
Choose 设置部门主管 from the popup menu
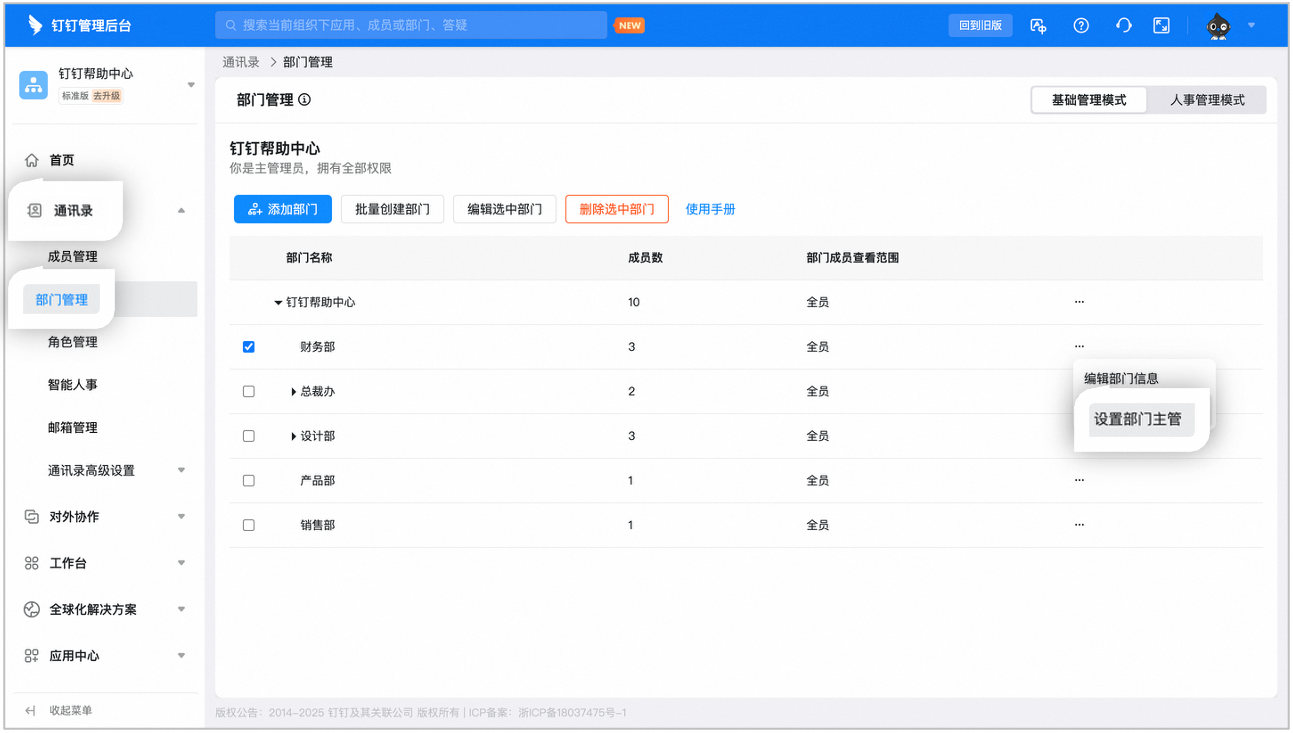point(1141,420)
